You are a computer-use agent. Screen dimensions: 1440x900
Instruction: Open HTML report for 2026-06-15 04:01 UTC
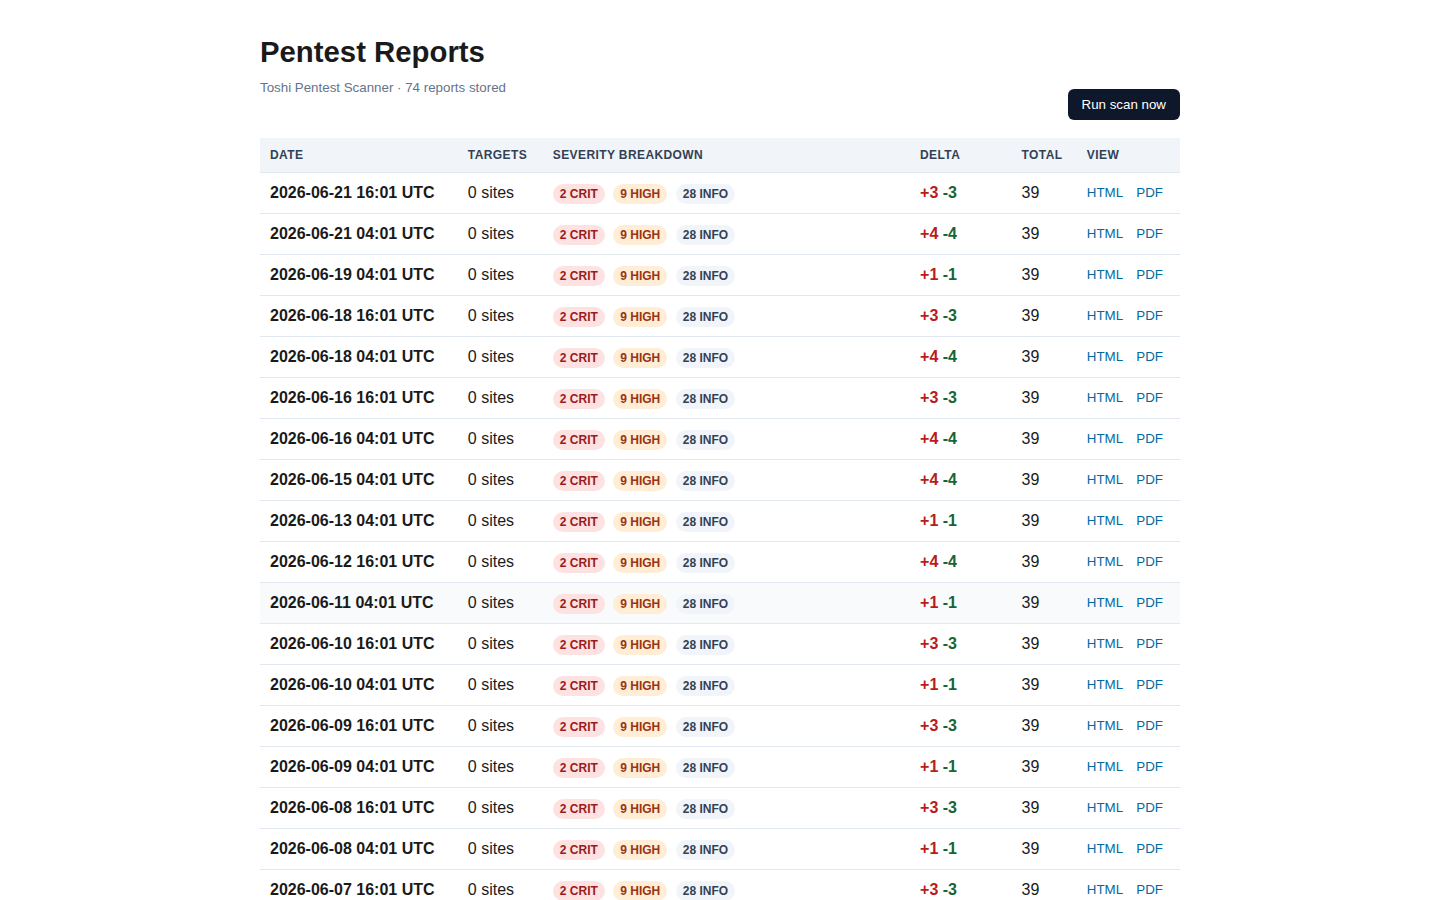[1104, 480]
